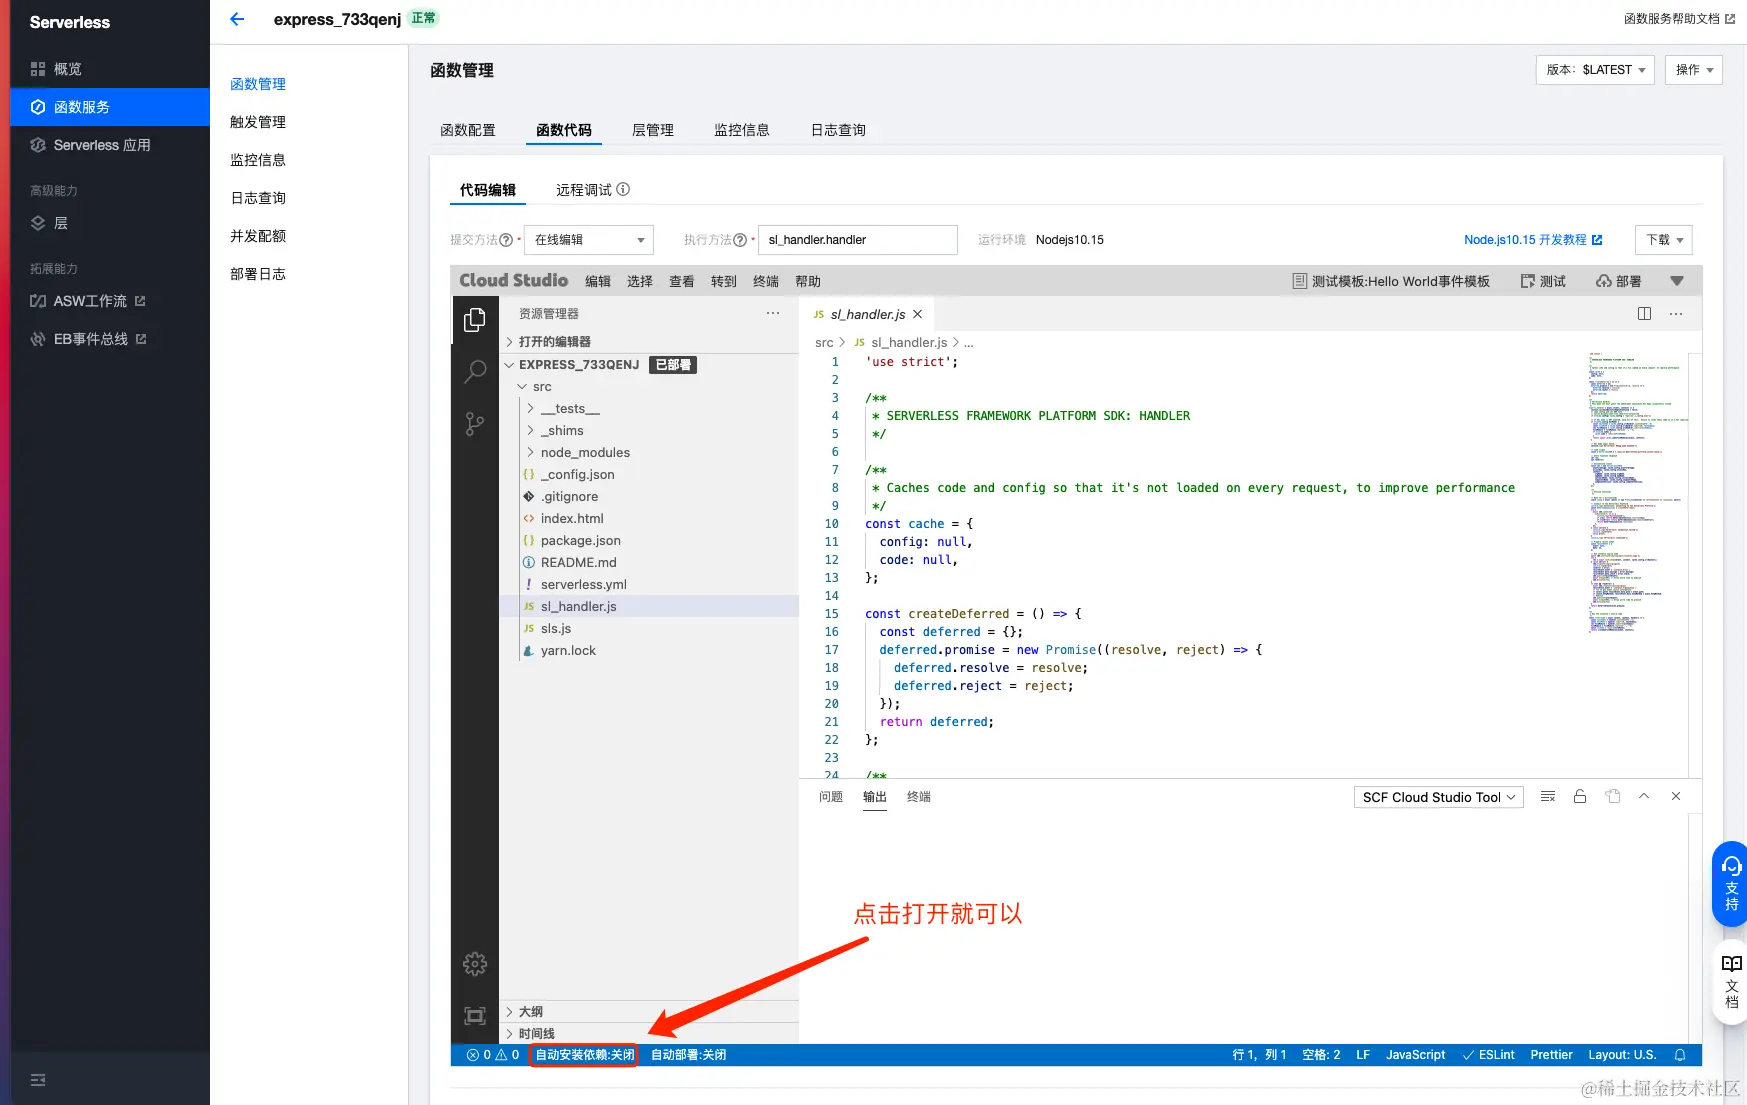The height and width of the screenshot is (1105, 1747).
Task: Open Node.js10.15 development tutorial link
Action: coord(1533,240)
